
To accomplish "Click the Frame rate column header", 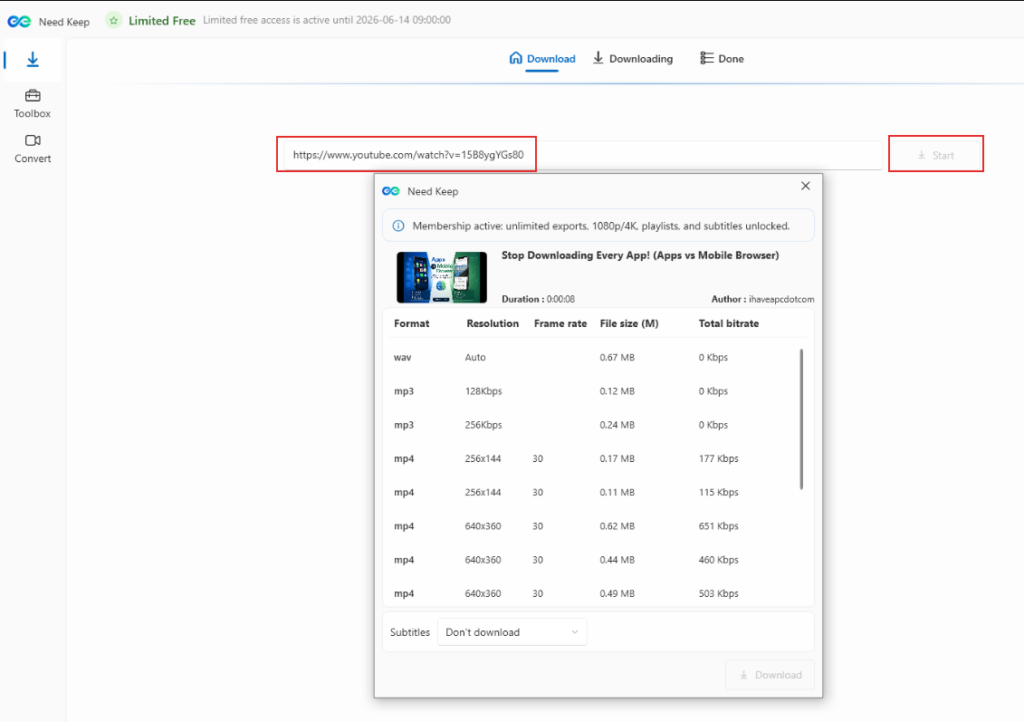I will click(x=560, y=324).
